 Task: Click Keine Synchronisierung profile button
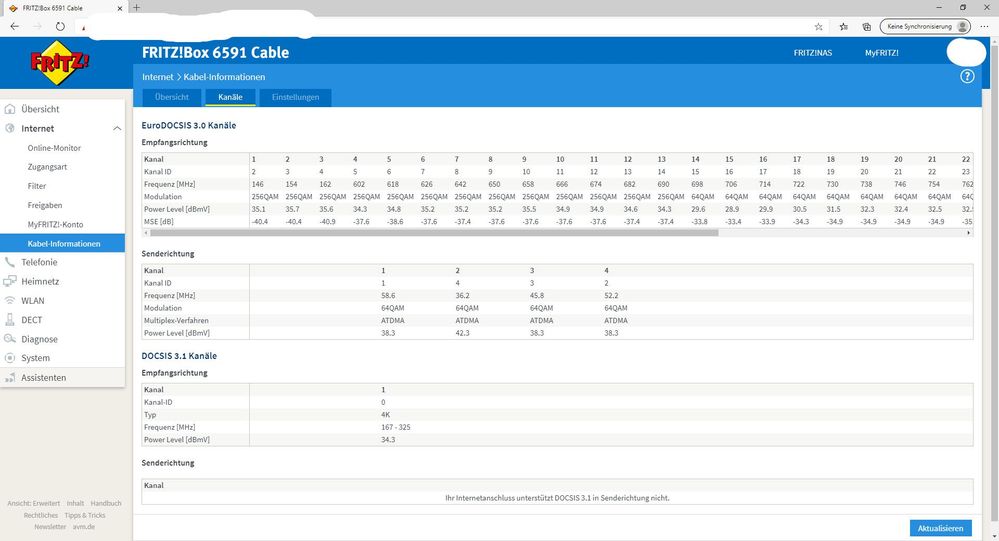(x=926, y=27)
